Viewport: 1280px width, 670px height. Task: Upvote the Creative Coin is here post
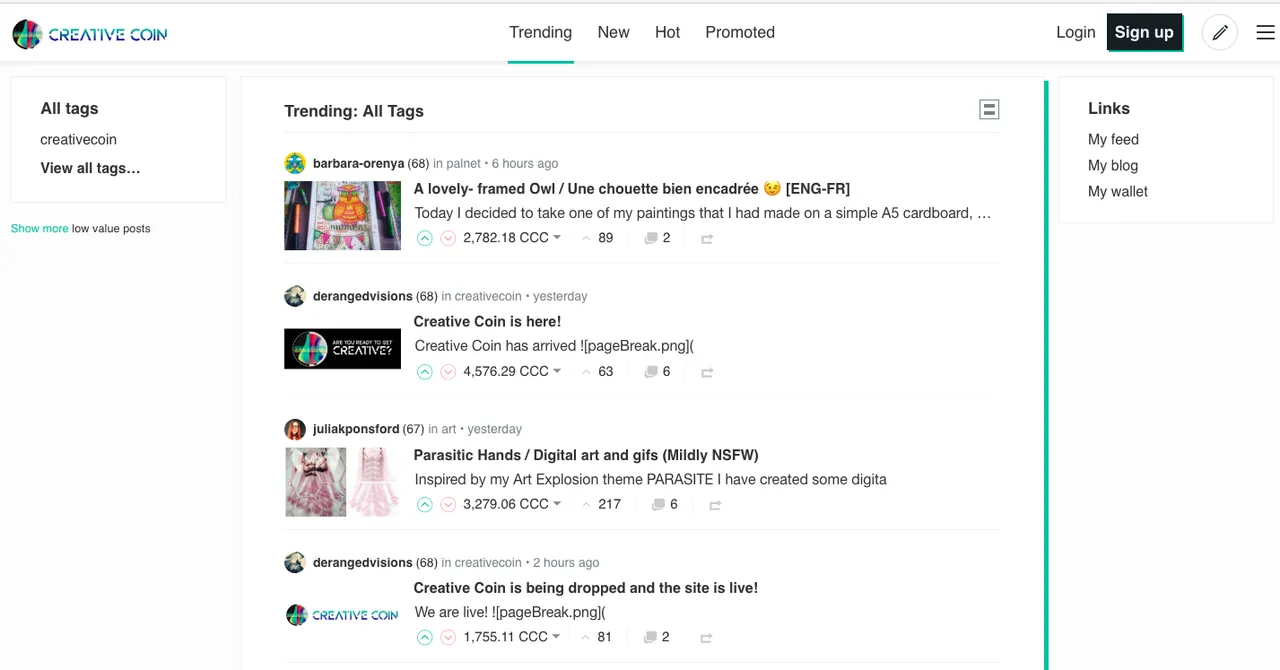(x=424, y=371)
